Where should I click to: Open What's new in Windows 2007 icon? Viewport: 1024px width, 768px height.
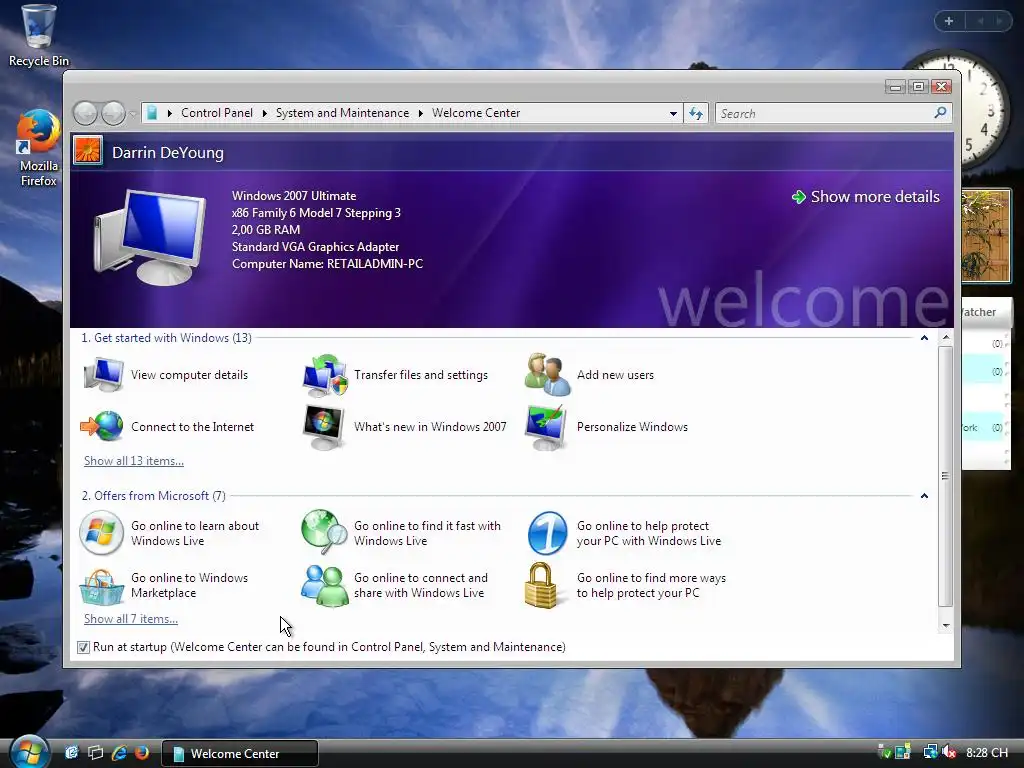[x=324, y=427]
